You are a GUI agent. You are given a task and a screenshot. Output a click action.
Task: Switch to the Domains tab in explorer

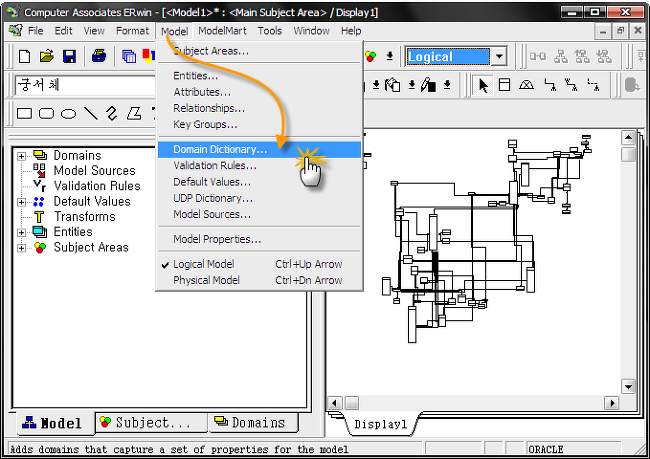point(253,423)
